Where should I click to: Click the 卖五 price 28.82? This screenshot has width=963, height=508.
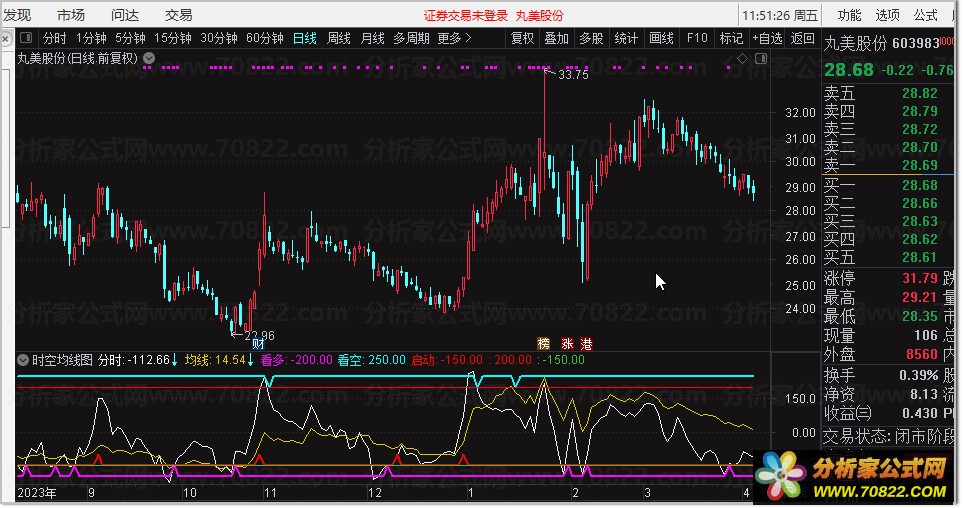tap(919, 93)
